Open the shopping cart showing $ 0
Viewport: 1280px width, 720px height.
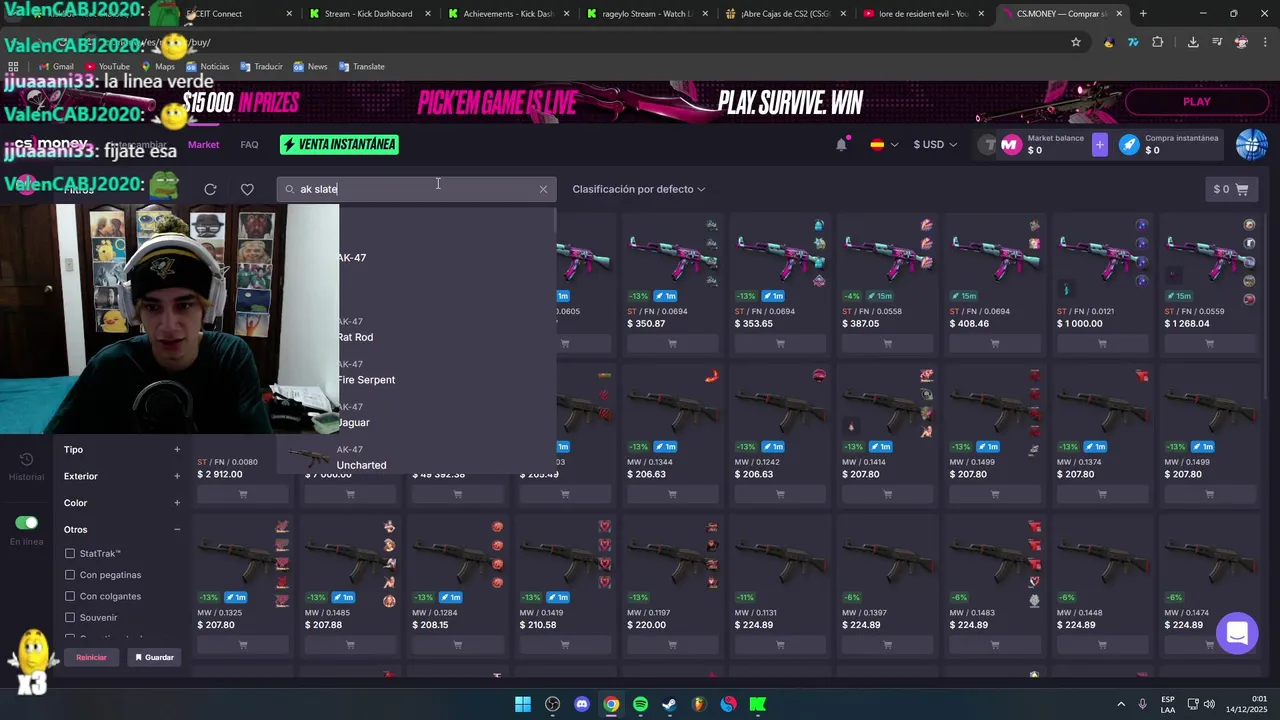pyautogui.click(x=1230, y=189)
